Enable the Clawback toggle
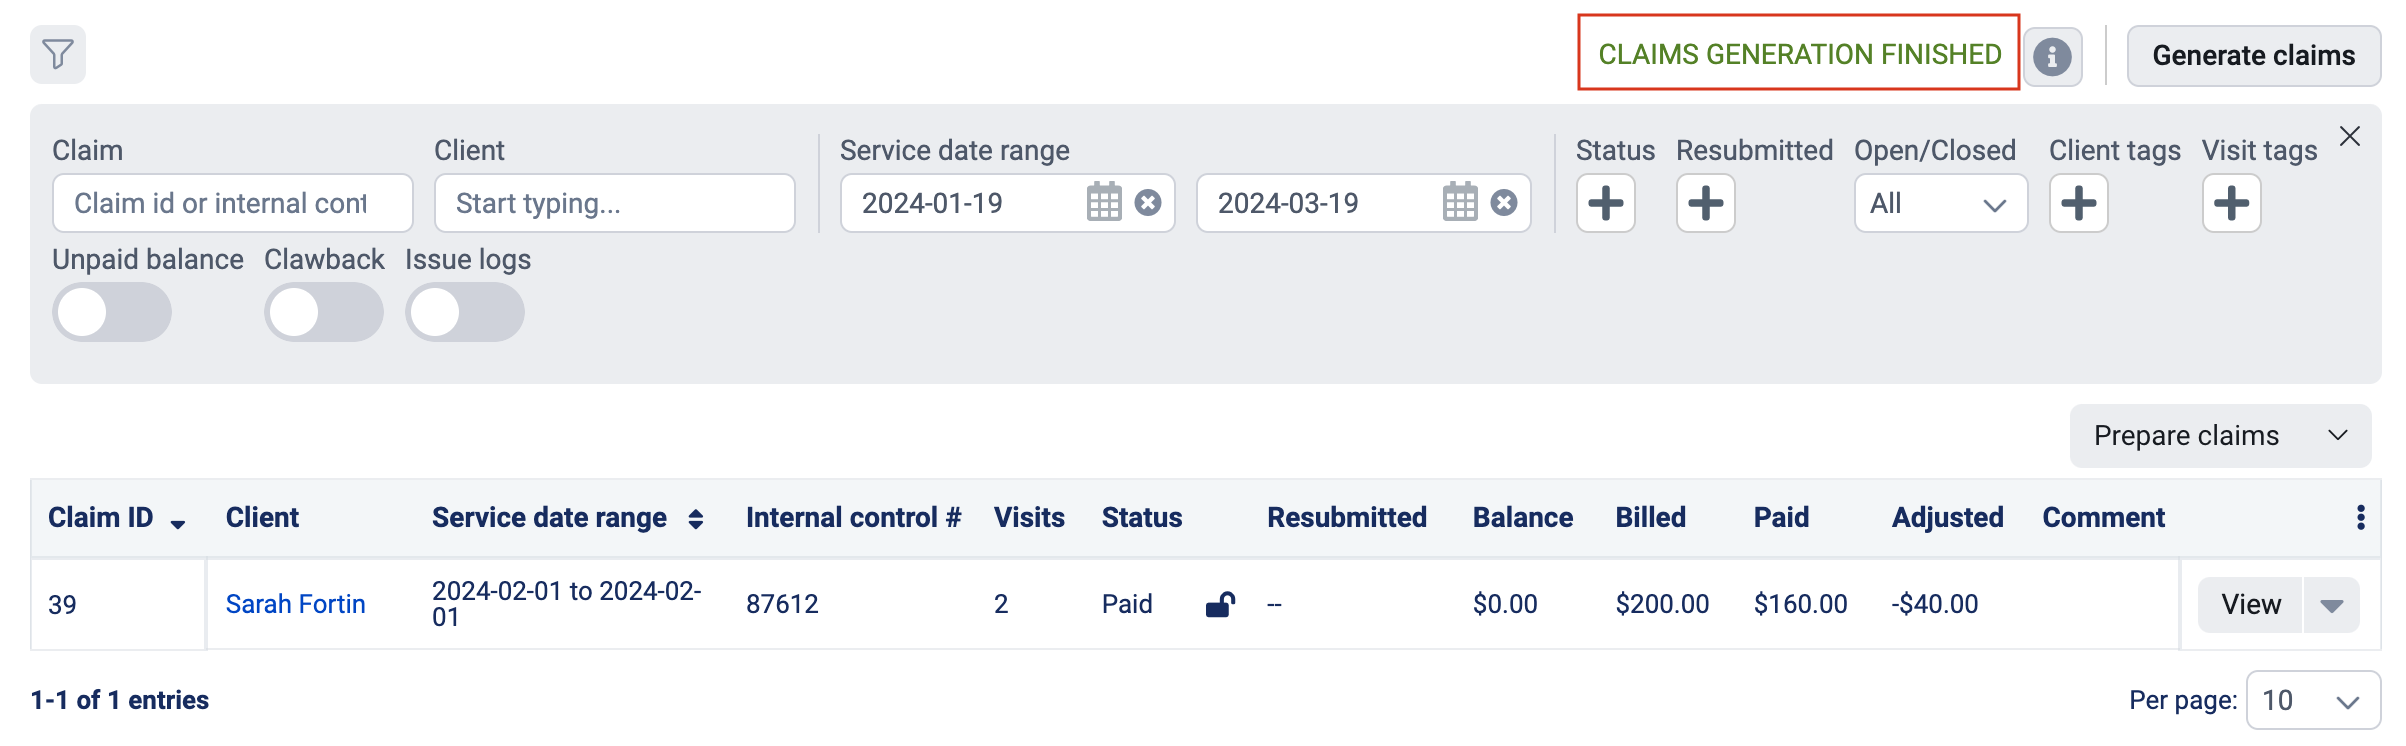The width and height of the screenshot is (2406, 746). pyautogui.click(x=324, y=312)
